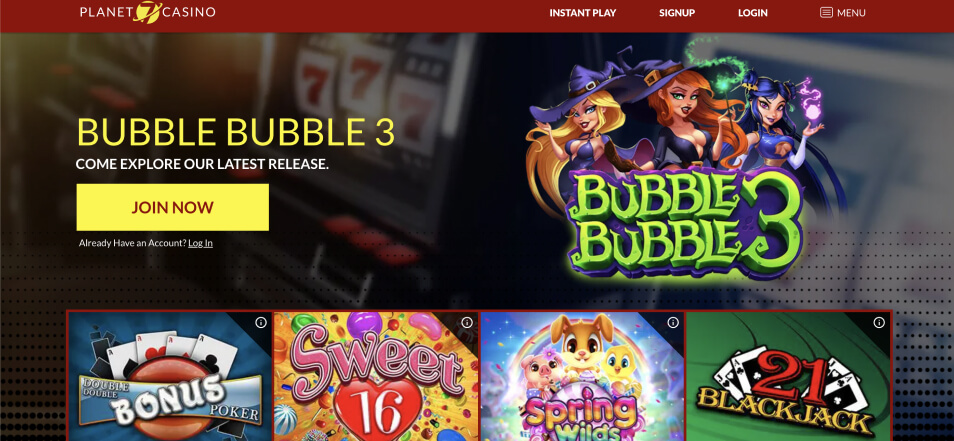Open info icon on Sweet 16 tile
Image resolution: width=954 pixels, height=441 pixels.
tap(467, 322)
